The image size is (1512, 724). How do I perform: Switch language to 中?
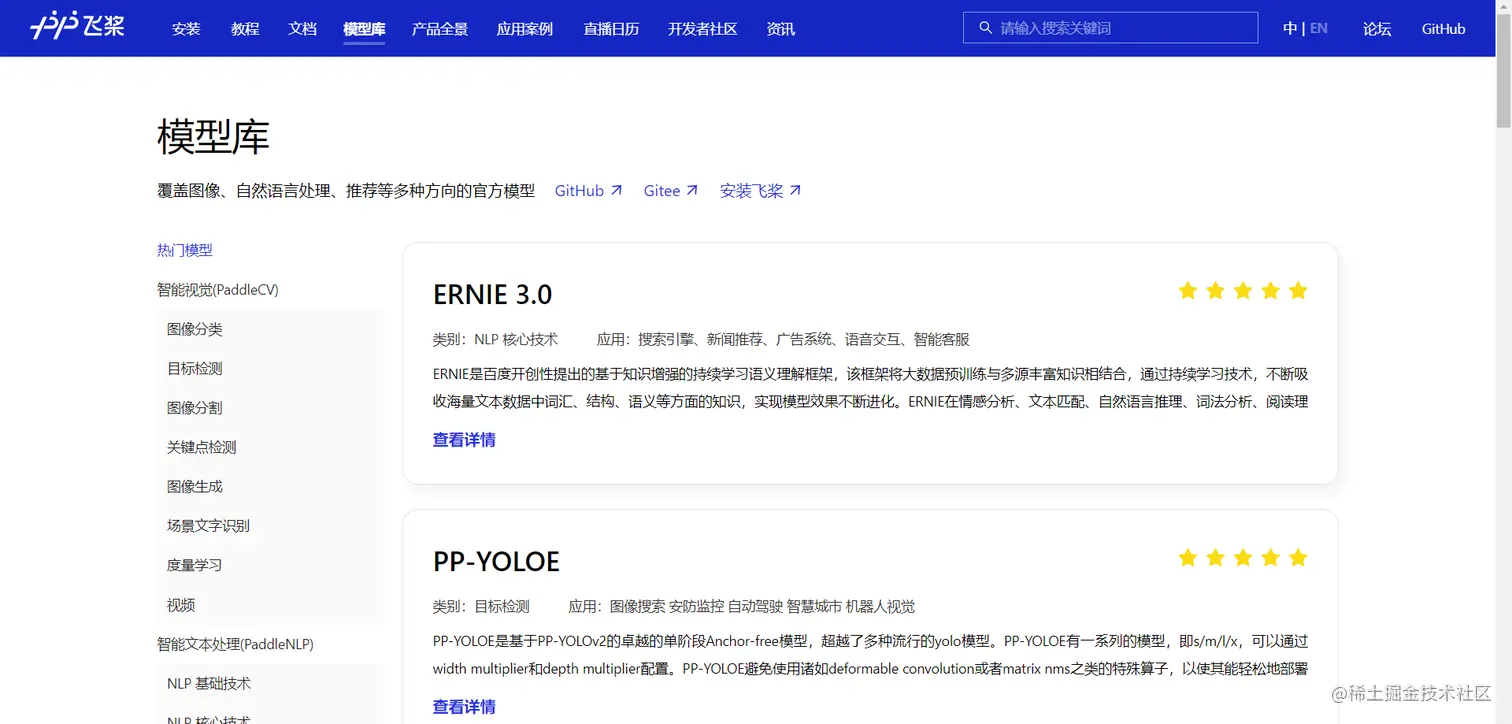click(x=1290, y=28)
